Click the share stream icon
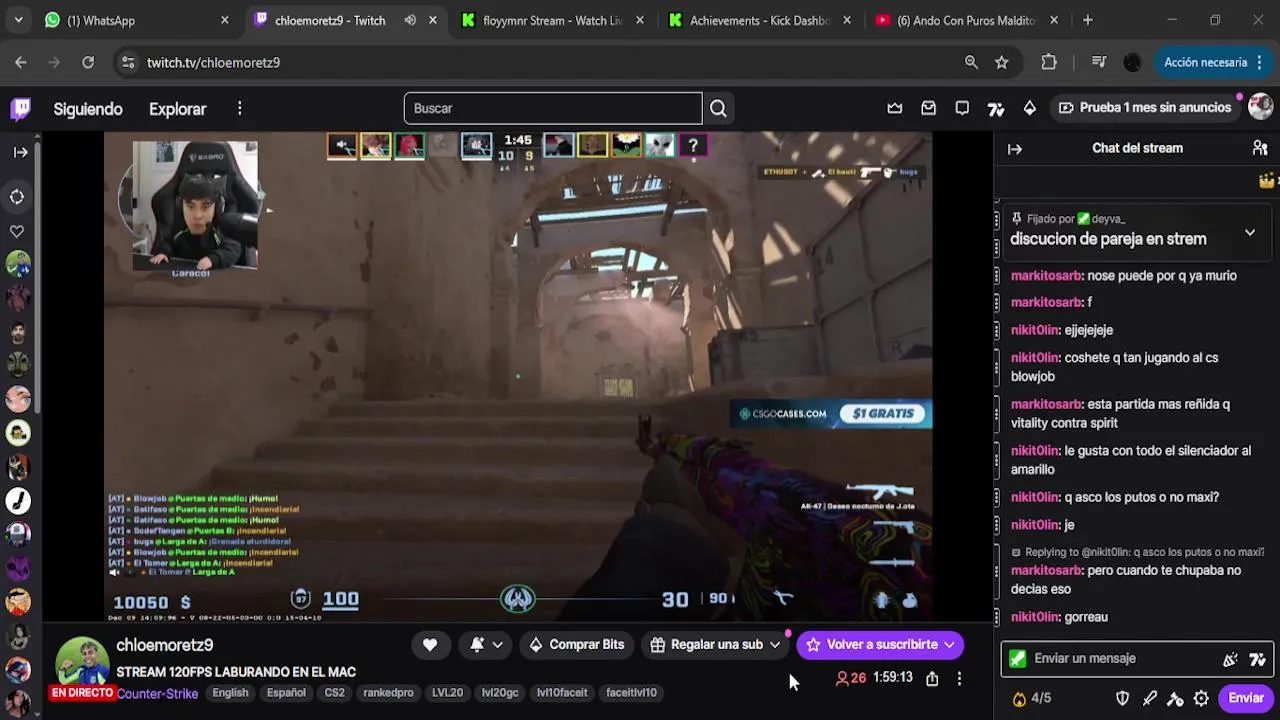 932,679
